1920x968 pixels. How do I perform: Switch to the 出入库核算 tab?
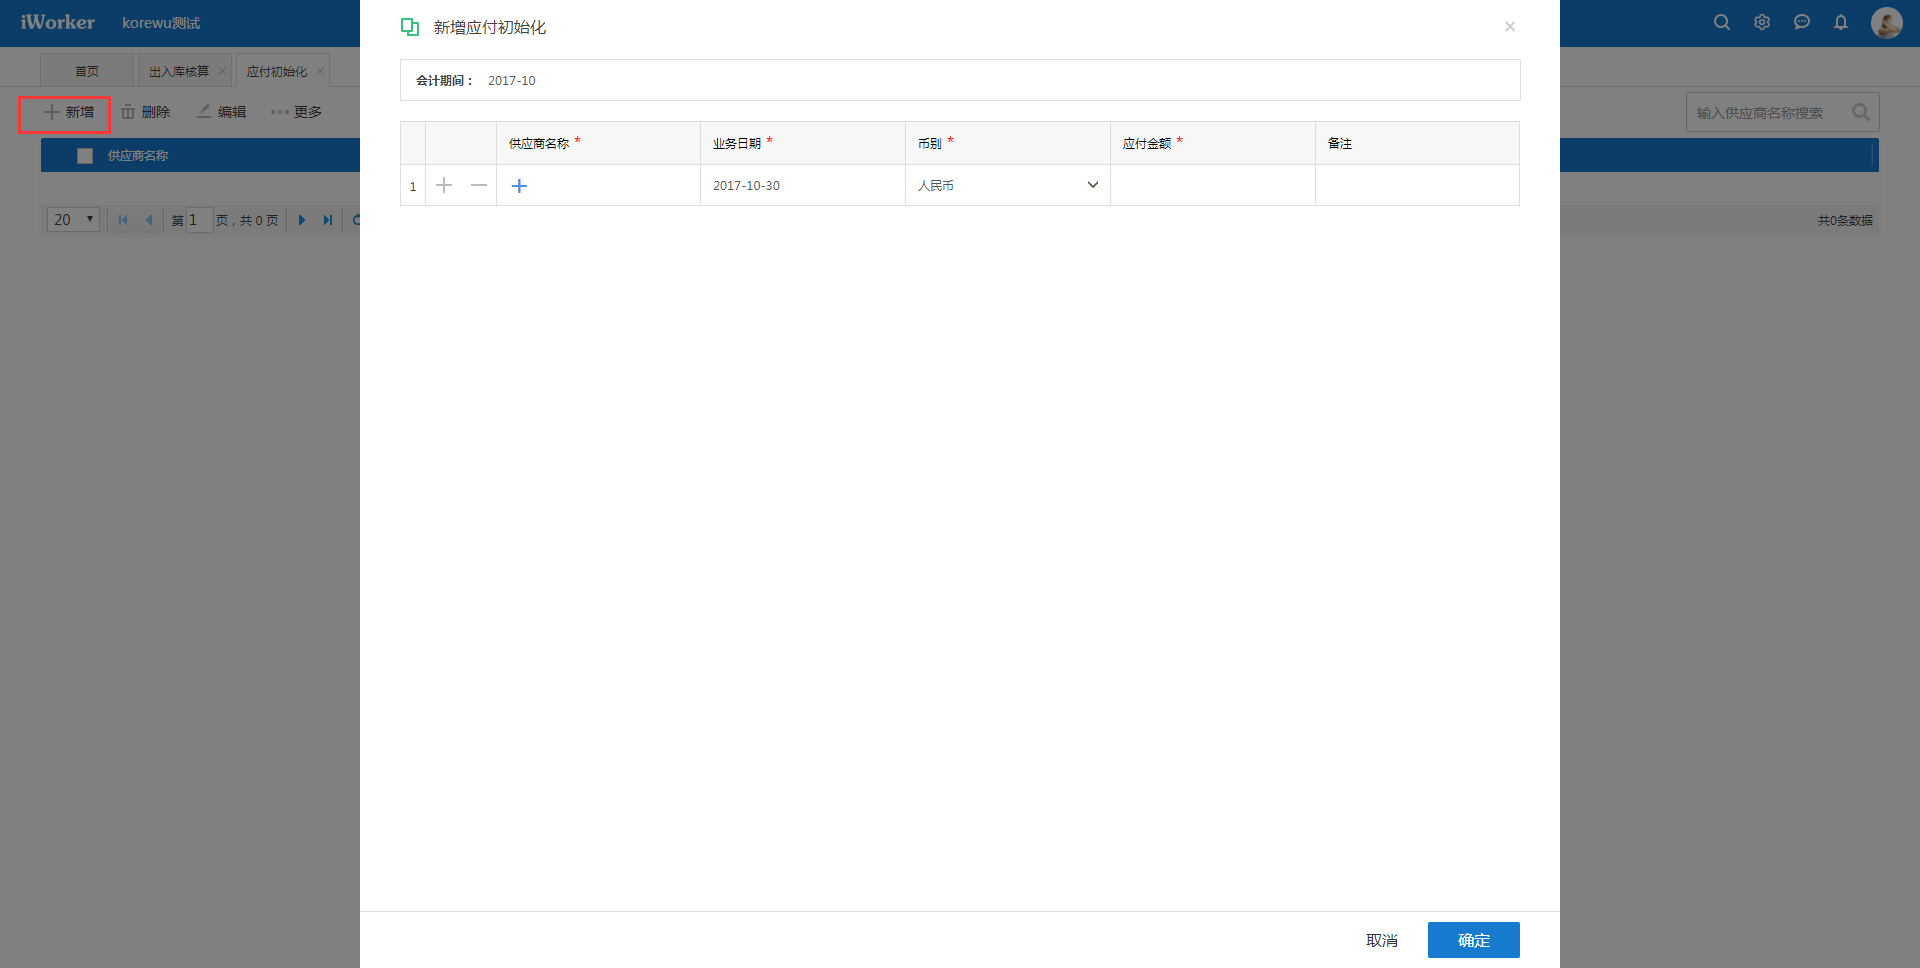[179, 71]
